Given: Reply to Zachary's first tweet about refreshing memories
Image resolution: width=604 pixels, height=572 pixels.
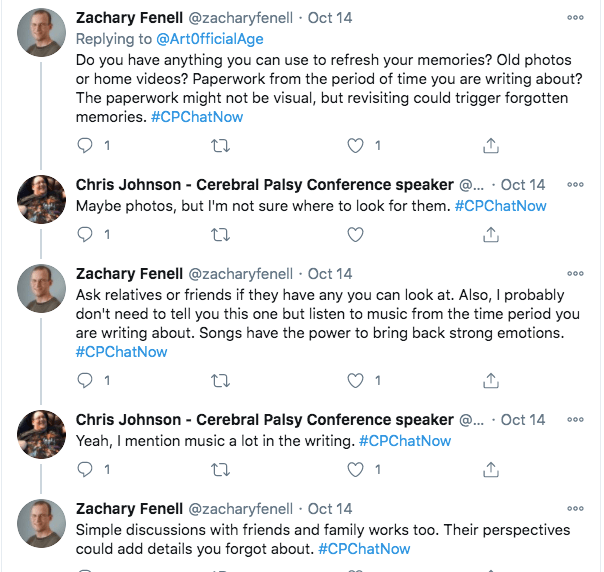Looking at the screenshot, I should tap(85, 146).
